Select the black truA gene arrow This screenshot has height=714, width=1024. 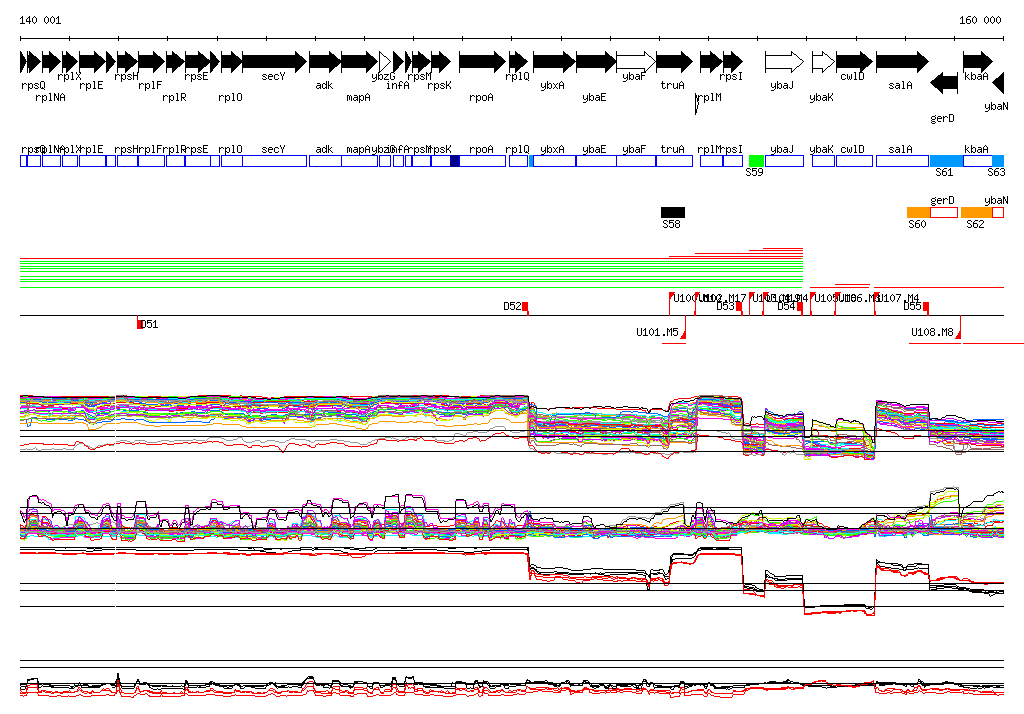click(675, 62)
